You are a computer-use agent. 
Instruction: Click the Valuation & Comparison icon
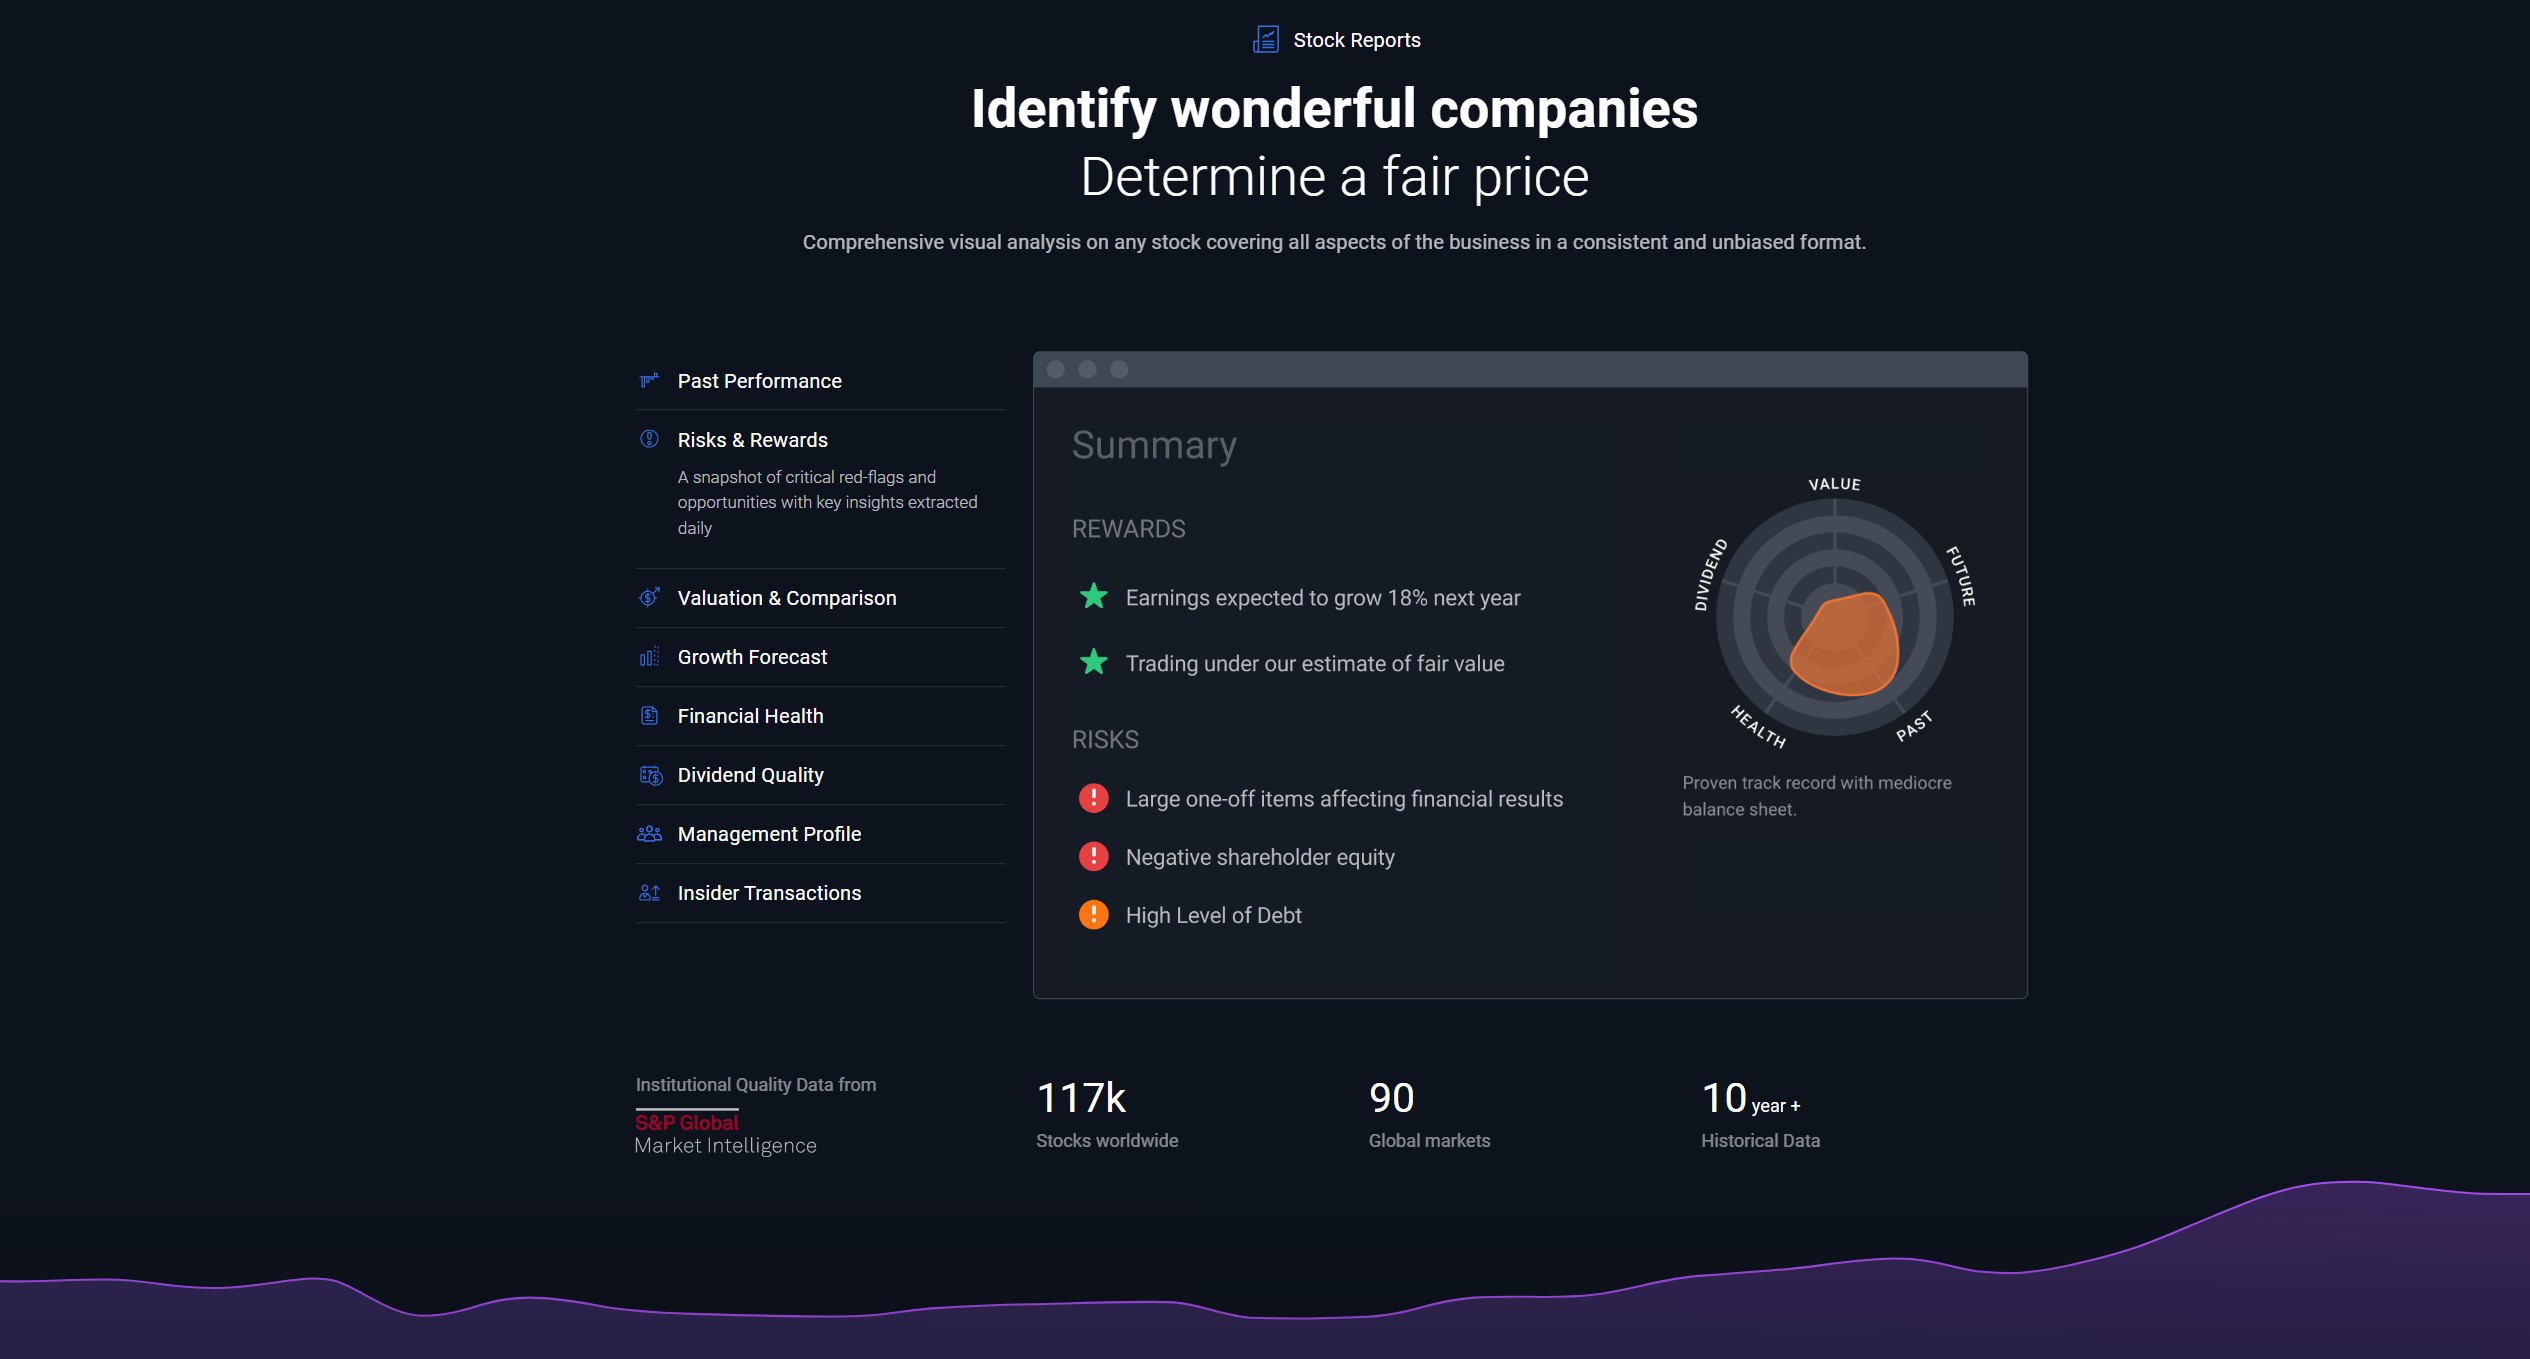[649, 597]
